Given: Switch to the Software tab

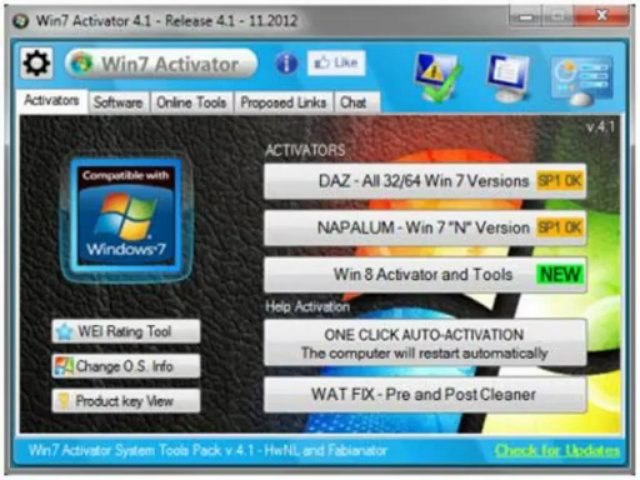Looking at the screenshot, I should (118, 102).
